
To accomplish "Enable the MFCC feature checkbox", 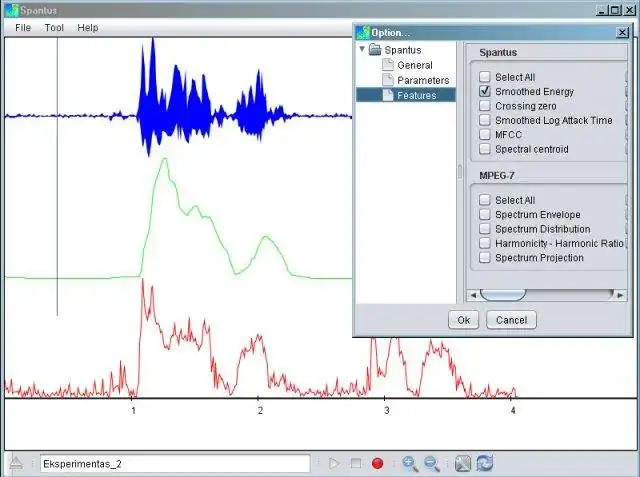I will 484,134.
